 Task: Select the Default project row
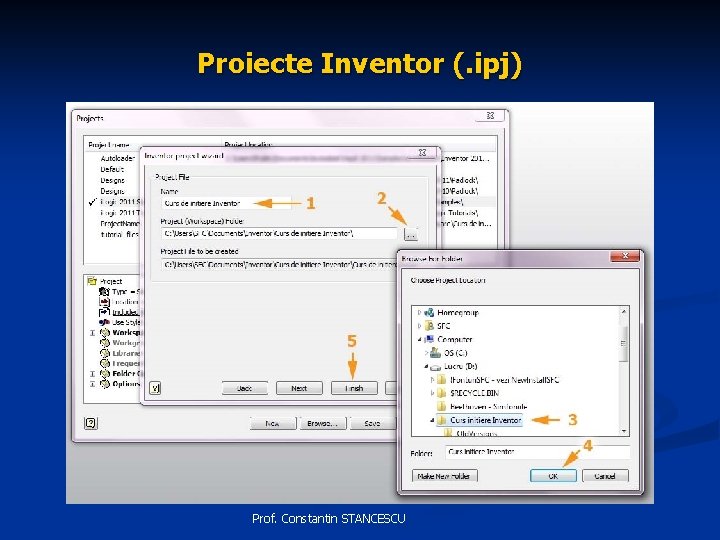point(112,169)
